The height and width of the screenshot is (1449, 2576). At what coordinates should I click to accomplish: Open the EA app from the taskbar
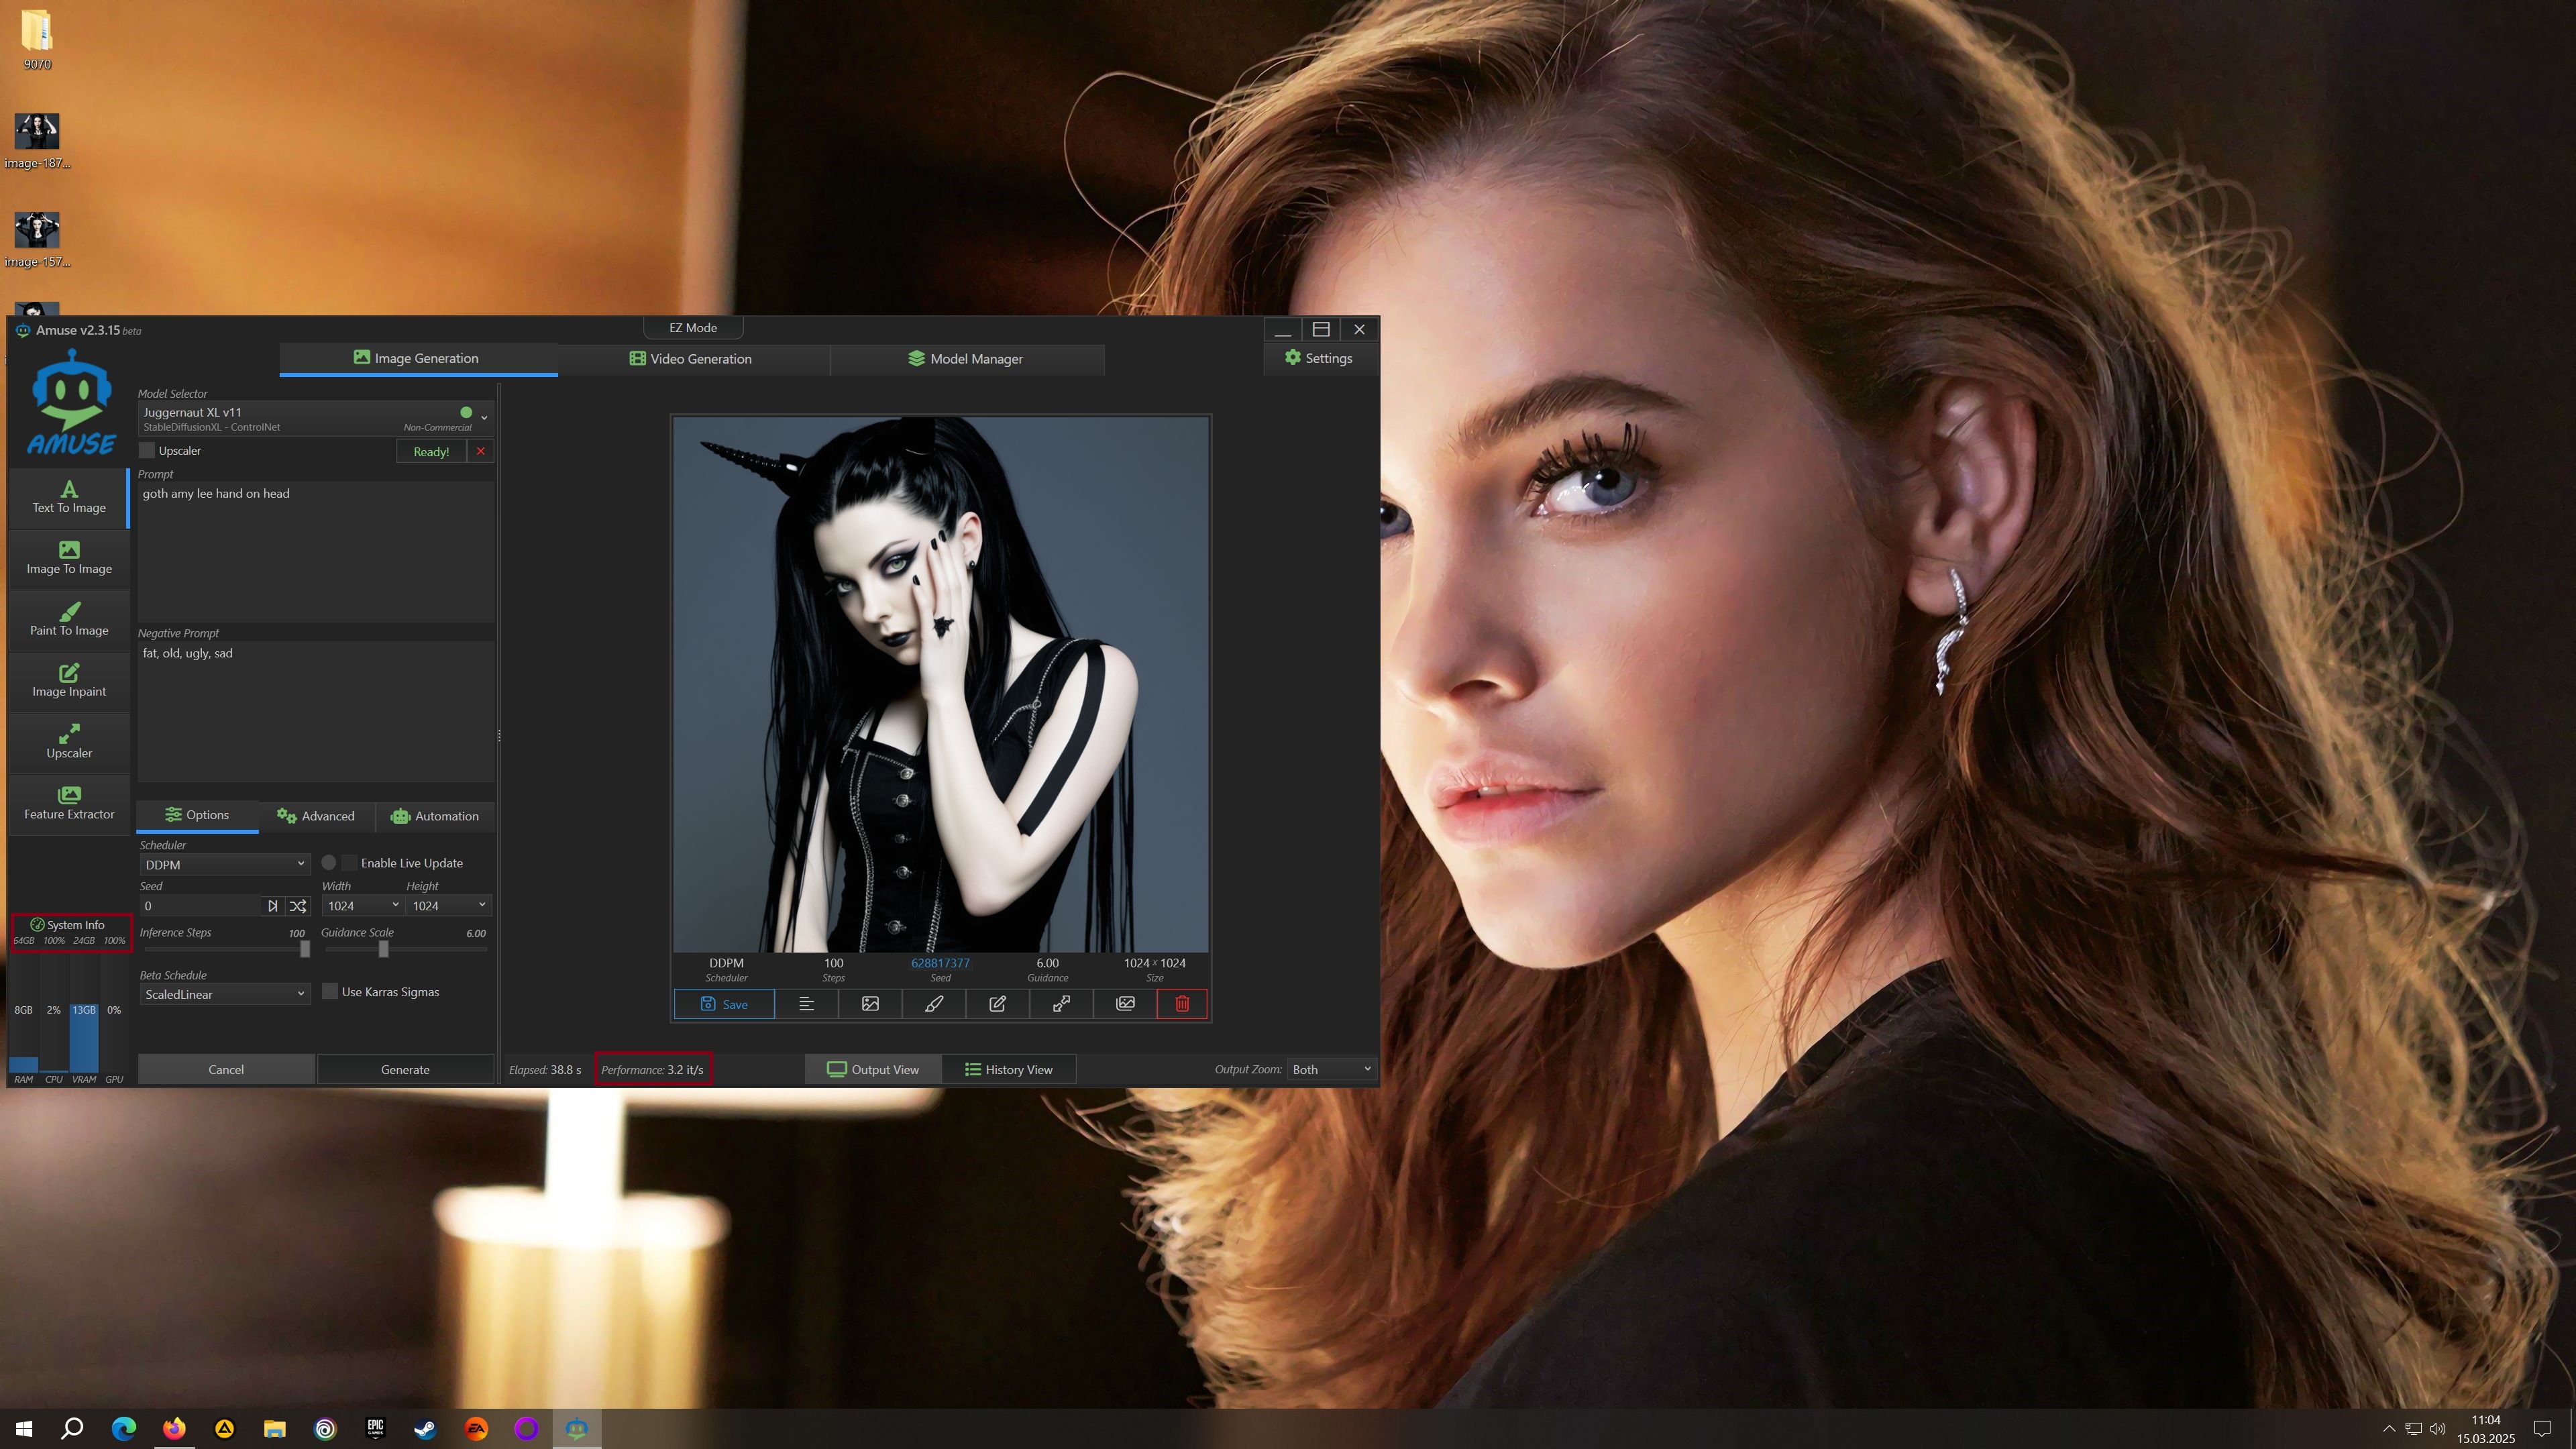[477, 1428]
